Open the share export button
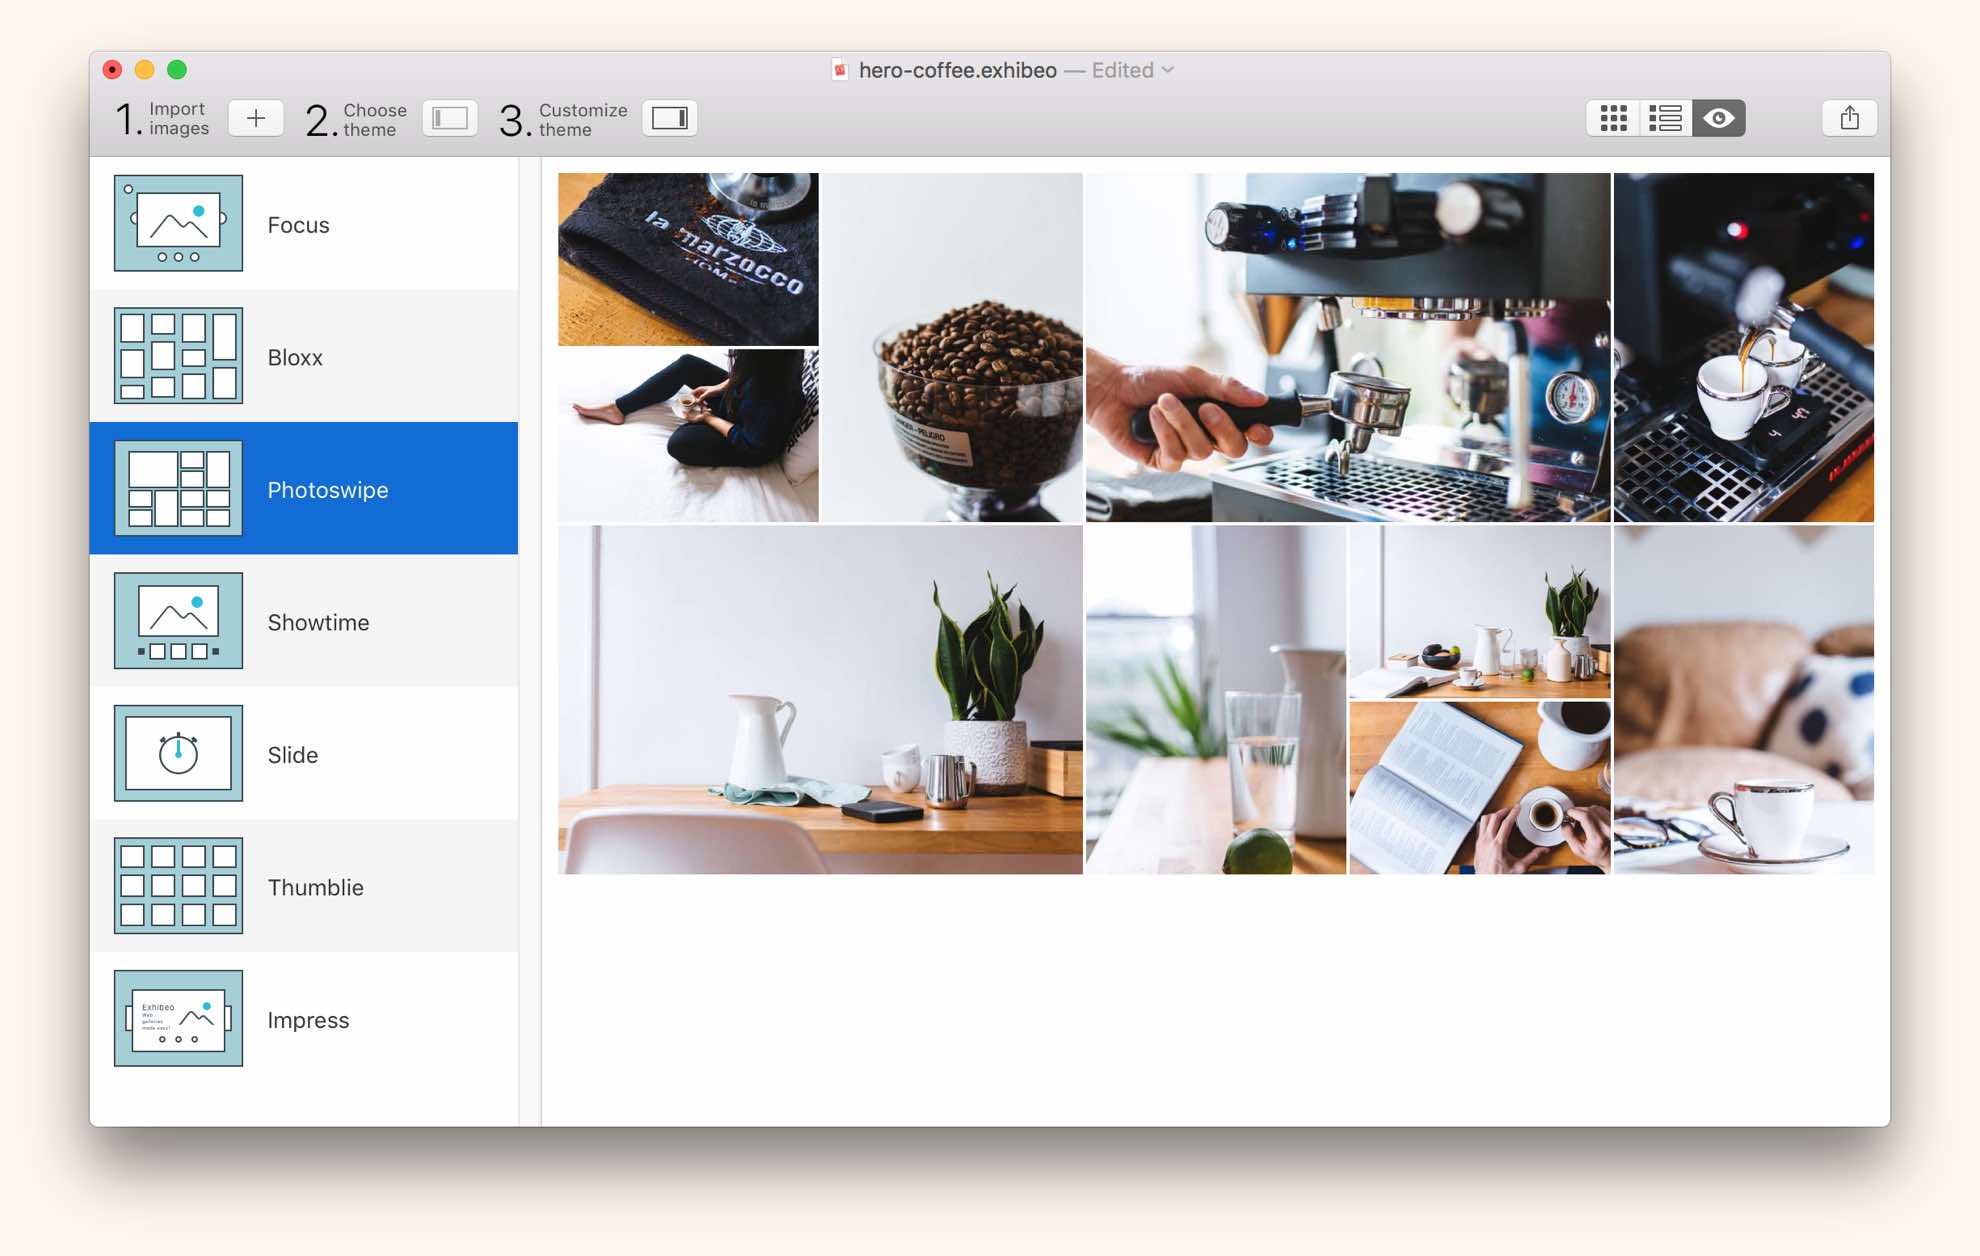Image resolution: width=1980 pixels, height=1256 pixels. pos(1849,118)
